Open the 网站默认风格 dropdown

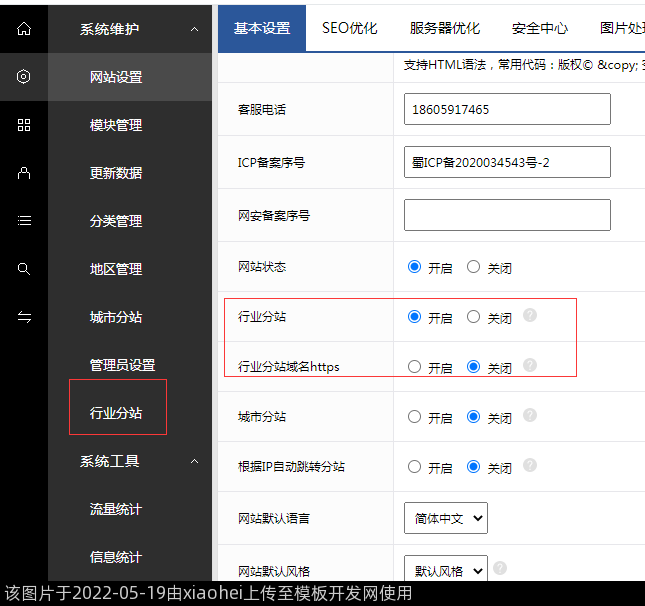pyautogui.click(x=446, y=570)
